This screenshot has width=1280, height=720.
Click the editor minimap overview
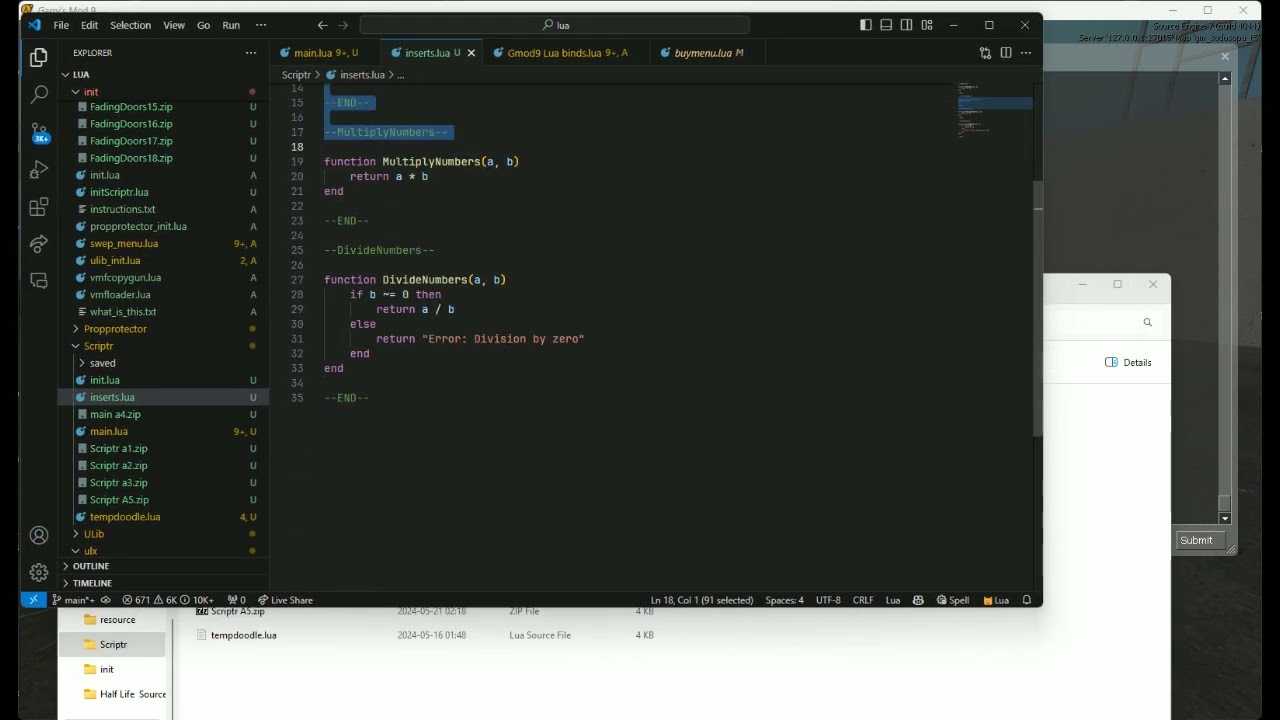992,110
